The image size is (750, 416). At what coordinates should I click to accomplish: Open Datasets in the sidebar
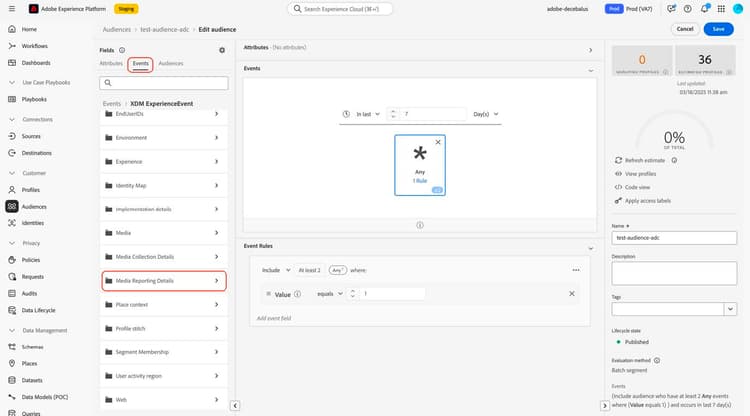coord(32,380)
